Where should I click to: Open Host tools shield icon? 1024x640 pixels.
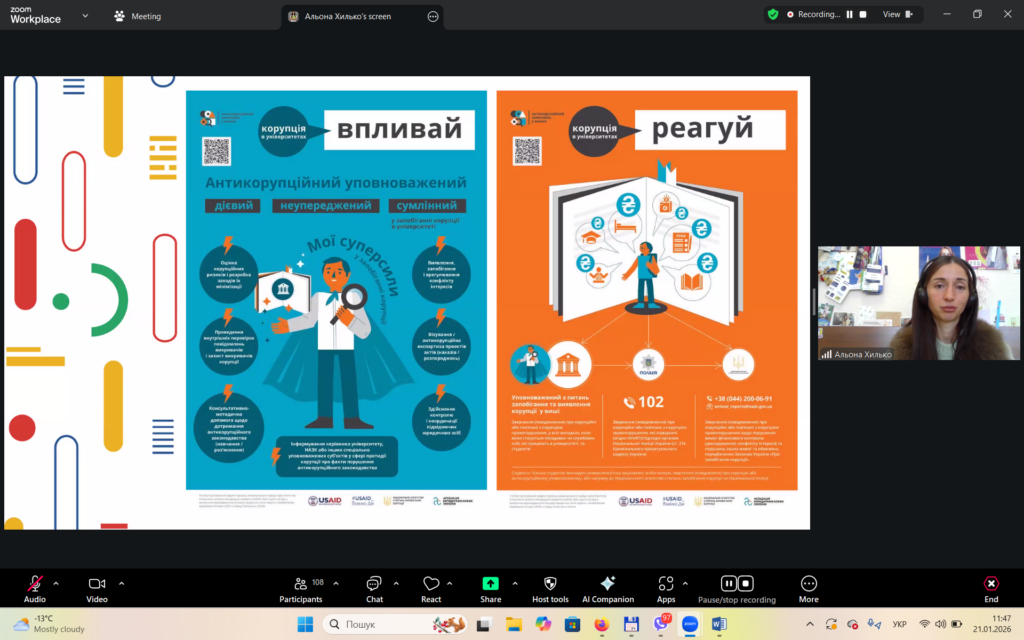pos(549,584)
